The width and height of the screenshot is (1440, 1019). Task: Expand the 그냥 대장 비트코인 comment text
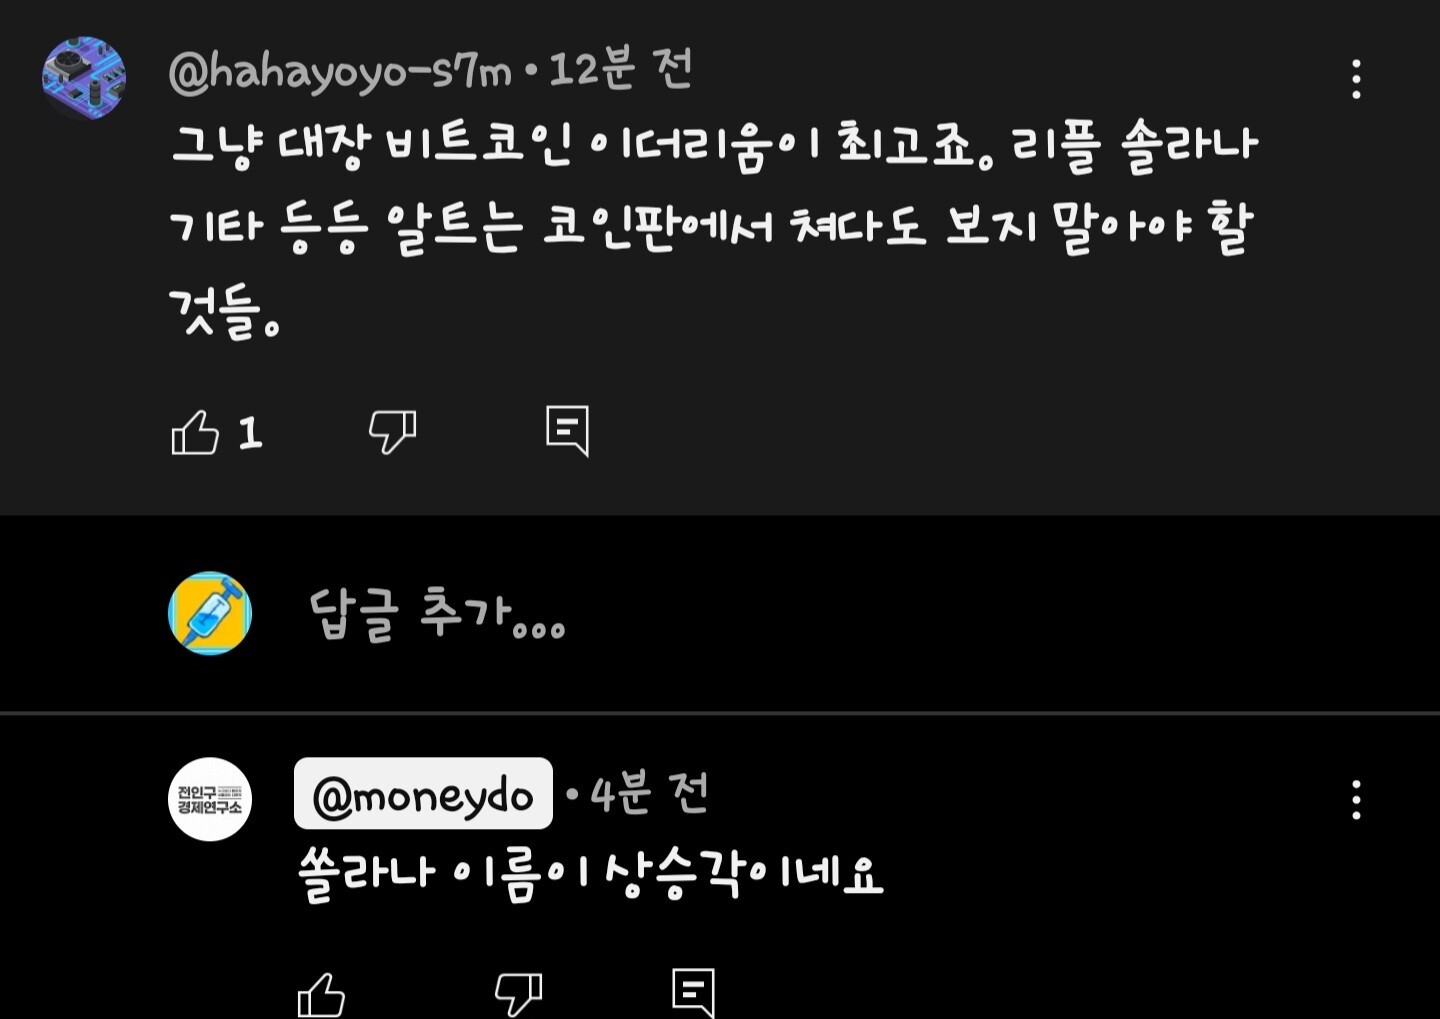(714, 229)
